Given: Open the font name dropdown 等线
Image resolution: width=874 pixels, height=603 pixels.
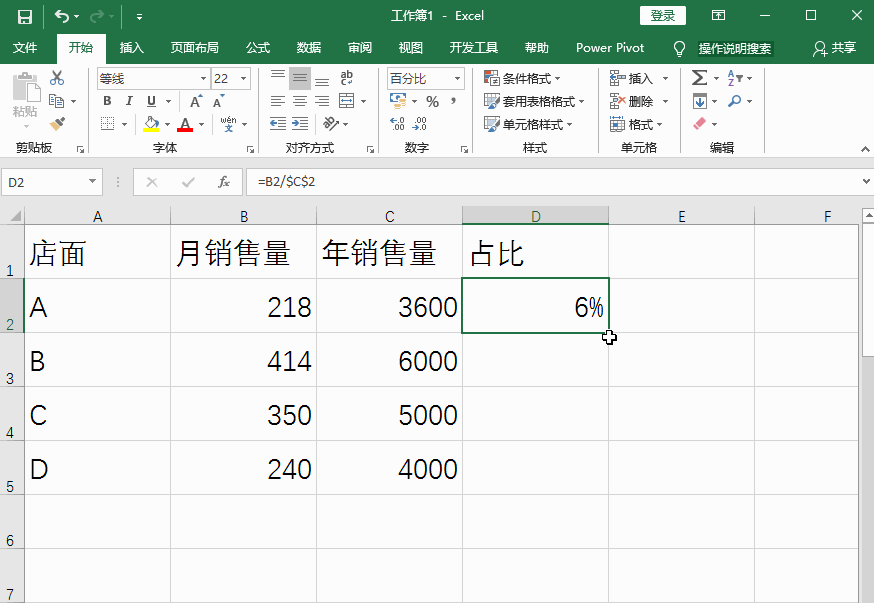Looking at the screenshot, I should (x=203, y=79).
